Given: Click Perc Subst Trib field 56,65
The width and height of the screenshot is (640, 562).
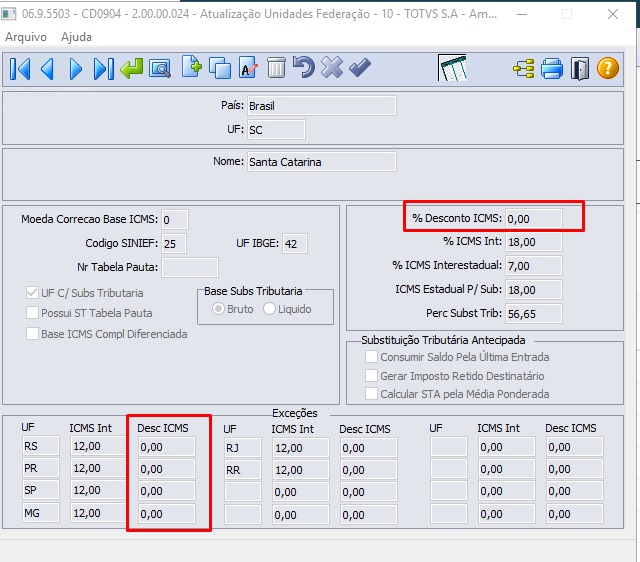Looking at the screenshot, I should 533,313.
